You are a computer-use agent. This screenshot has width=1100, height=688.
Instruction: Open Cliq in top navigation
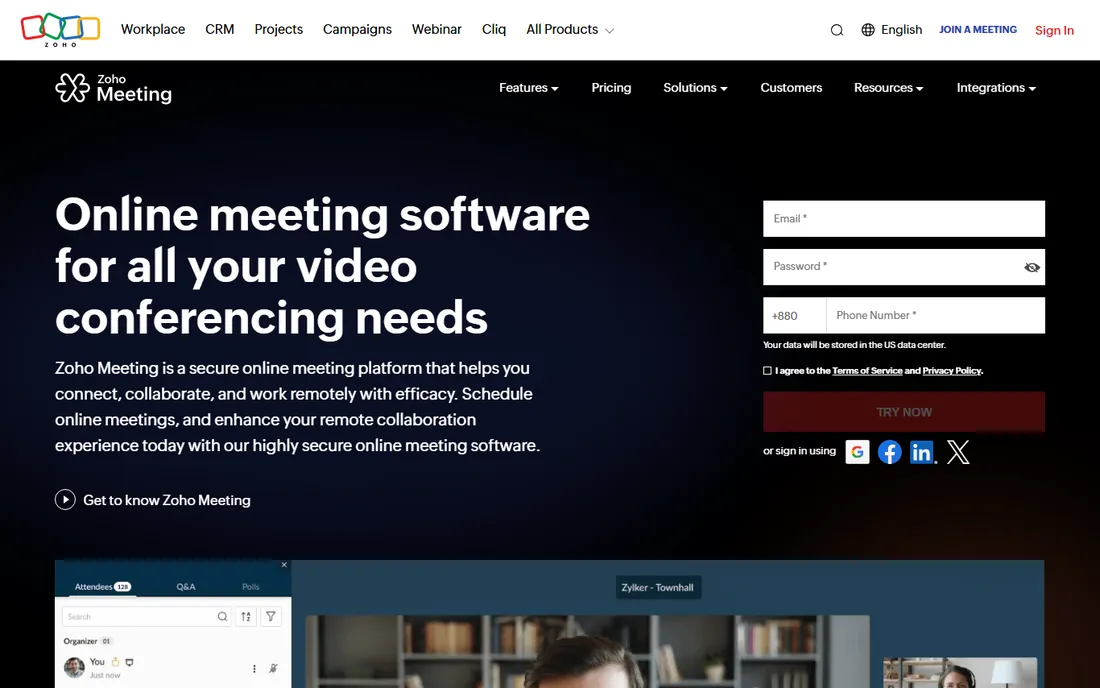point(494,29)
